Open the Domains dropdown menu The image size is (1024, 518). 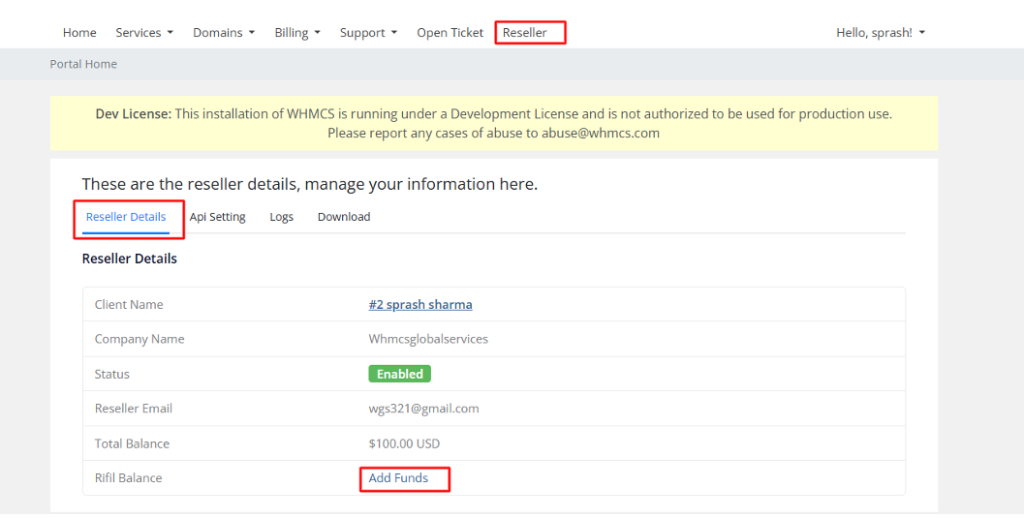[x=223, y=33]
